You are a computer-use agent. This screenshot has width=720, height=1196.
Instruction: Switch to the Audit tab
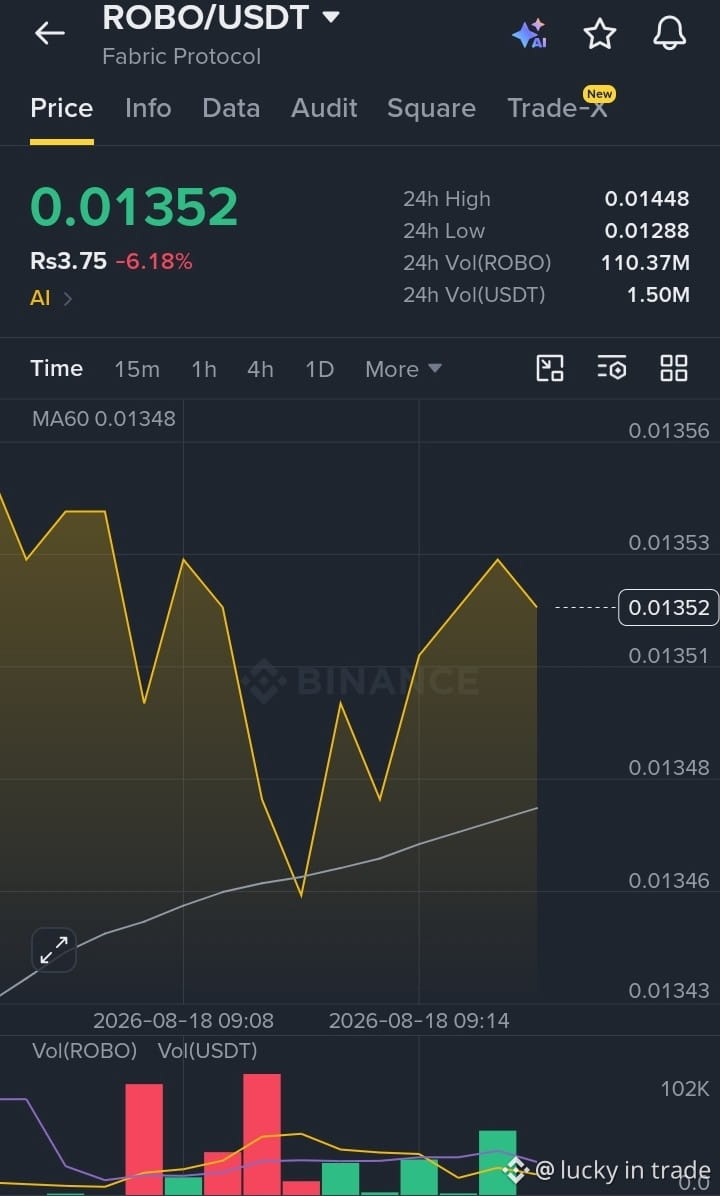click(324, 108)
